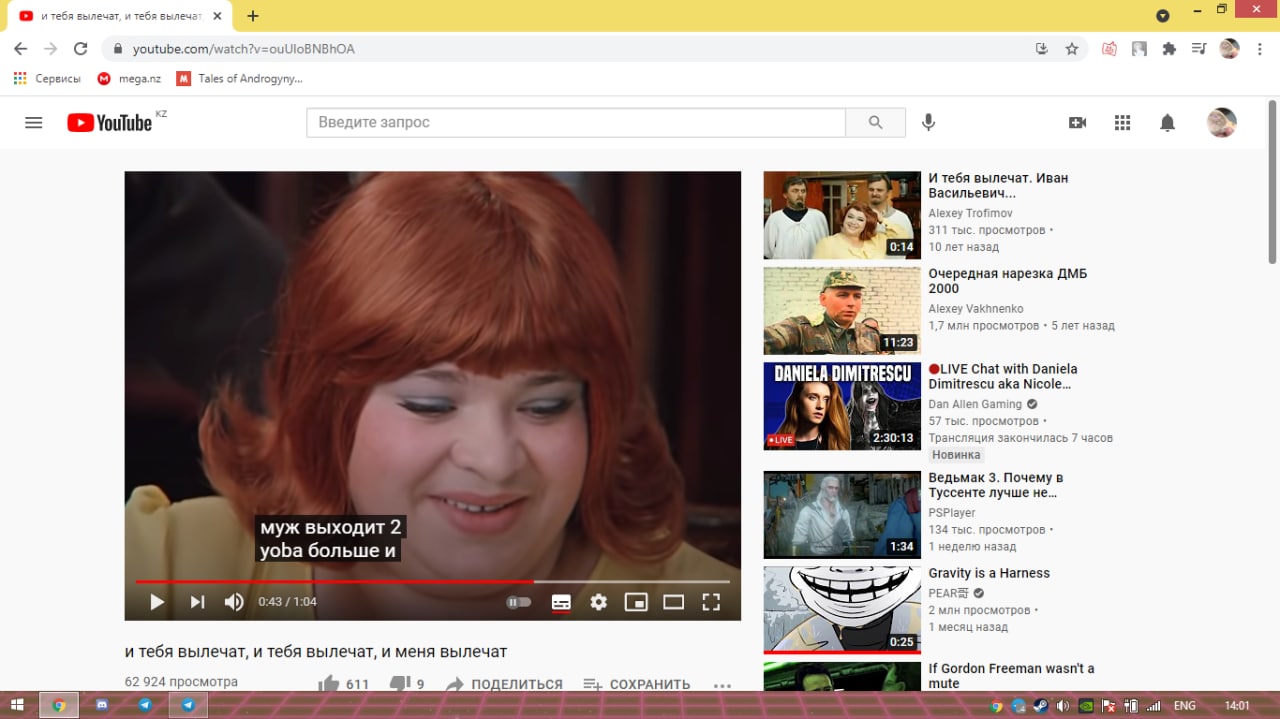Viewport: 1280px width, 719px height.
Task: Open the Extensions puzzle icon
Action: pyautogui.click(x=1169, y=48)
